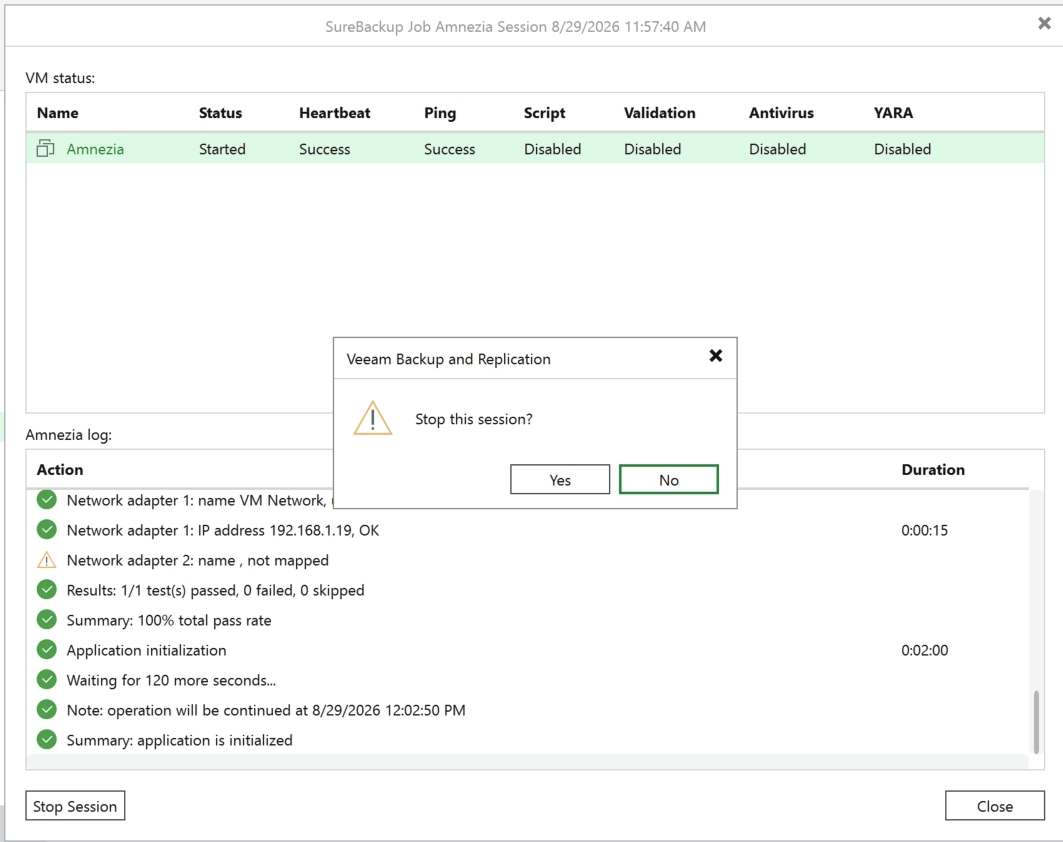Click the Ping Success cell

coord(449,149)
